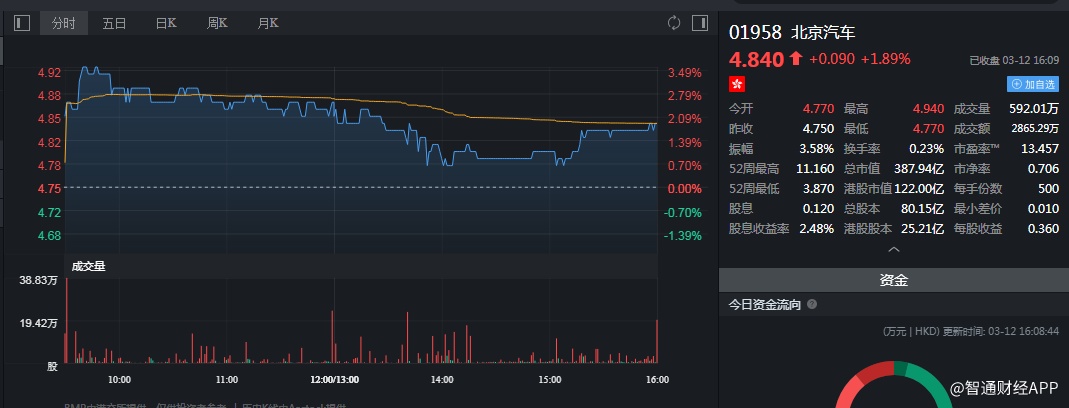The width and height of the screenshot is (1069, 408).
Task: Click the donut chart of capital flow
Action: (893, 390)
